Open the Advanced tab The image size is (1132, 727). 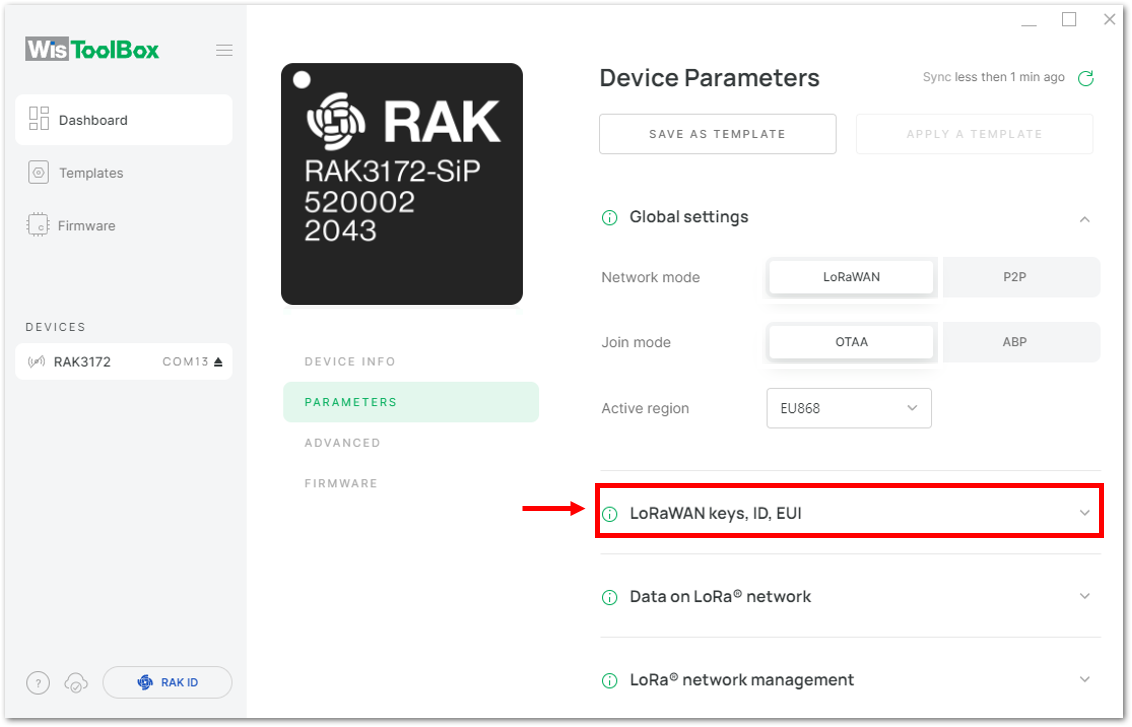click(x=342, y=443)
